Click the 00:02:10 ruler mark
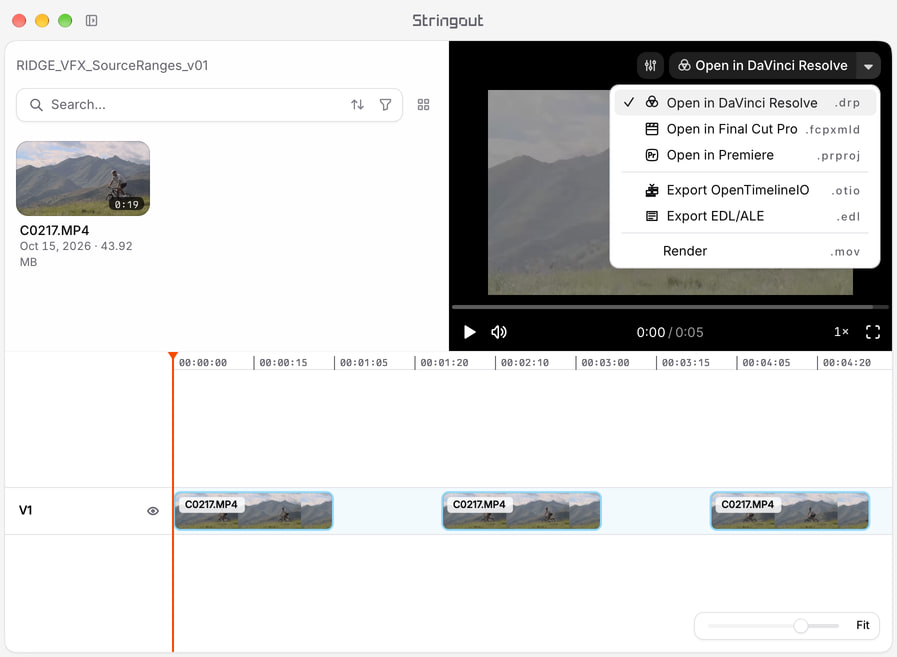The height and width of the screenshot is (657, 897). tap(525, 363)
